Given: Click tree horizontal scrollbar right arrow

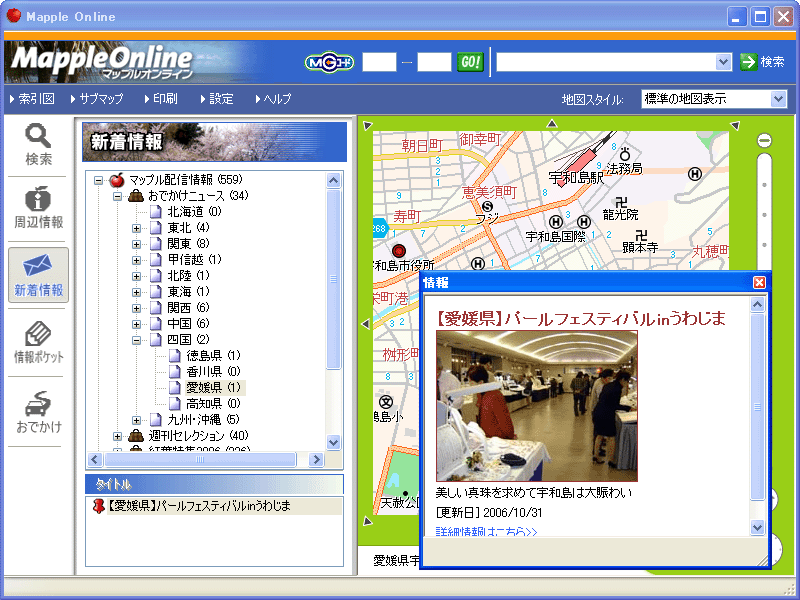Looking at the screenshot, I should [x=316, y=460].
